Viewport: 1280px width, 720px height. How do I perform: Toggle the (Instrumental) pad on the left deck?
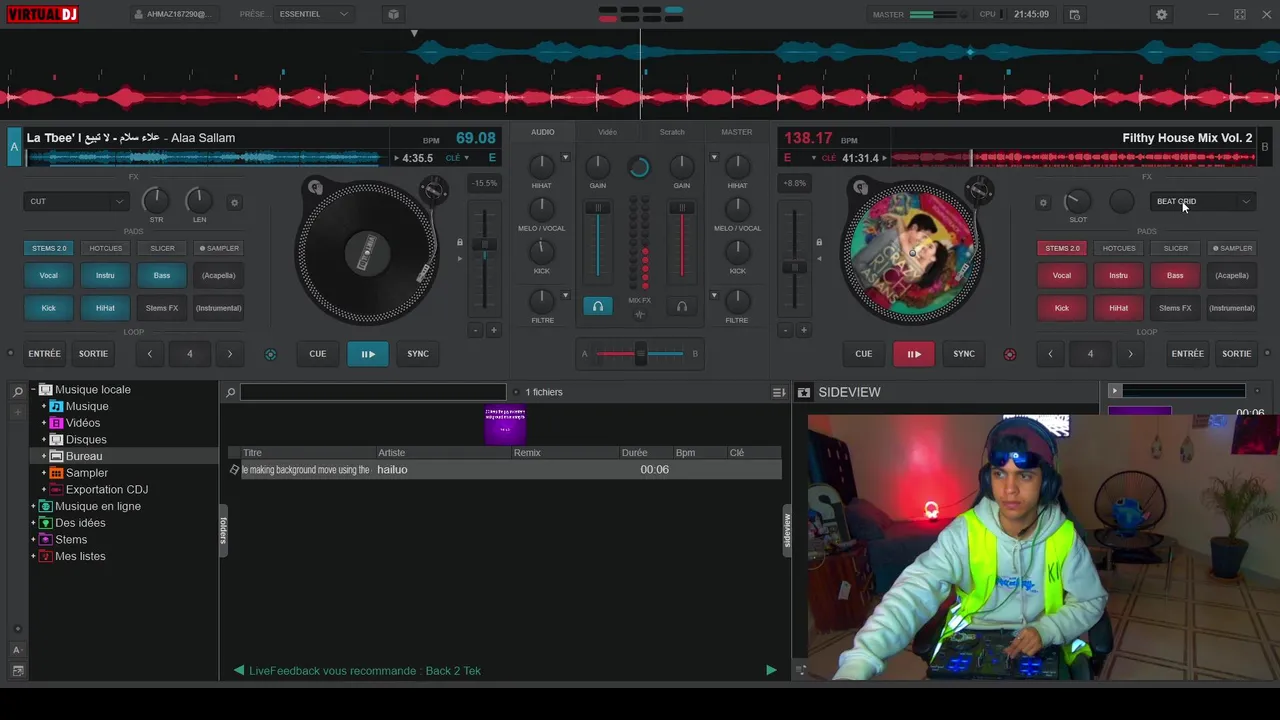point(219,308)
